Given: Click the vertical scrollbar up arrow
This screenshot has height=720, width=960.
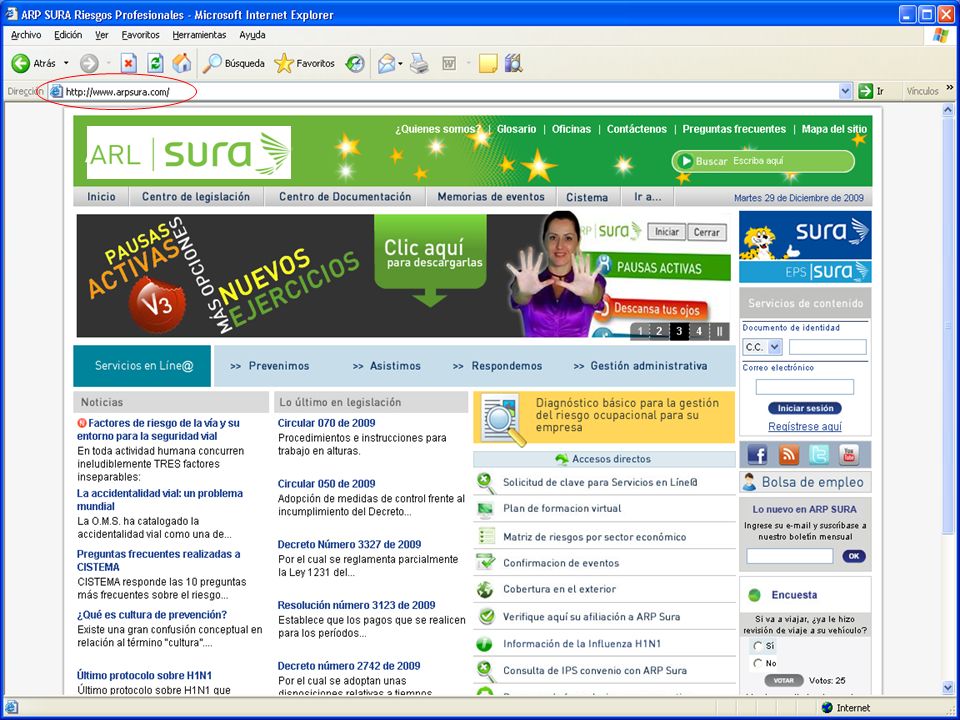Looking at the screenshot, I should click(948, 110).
